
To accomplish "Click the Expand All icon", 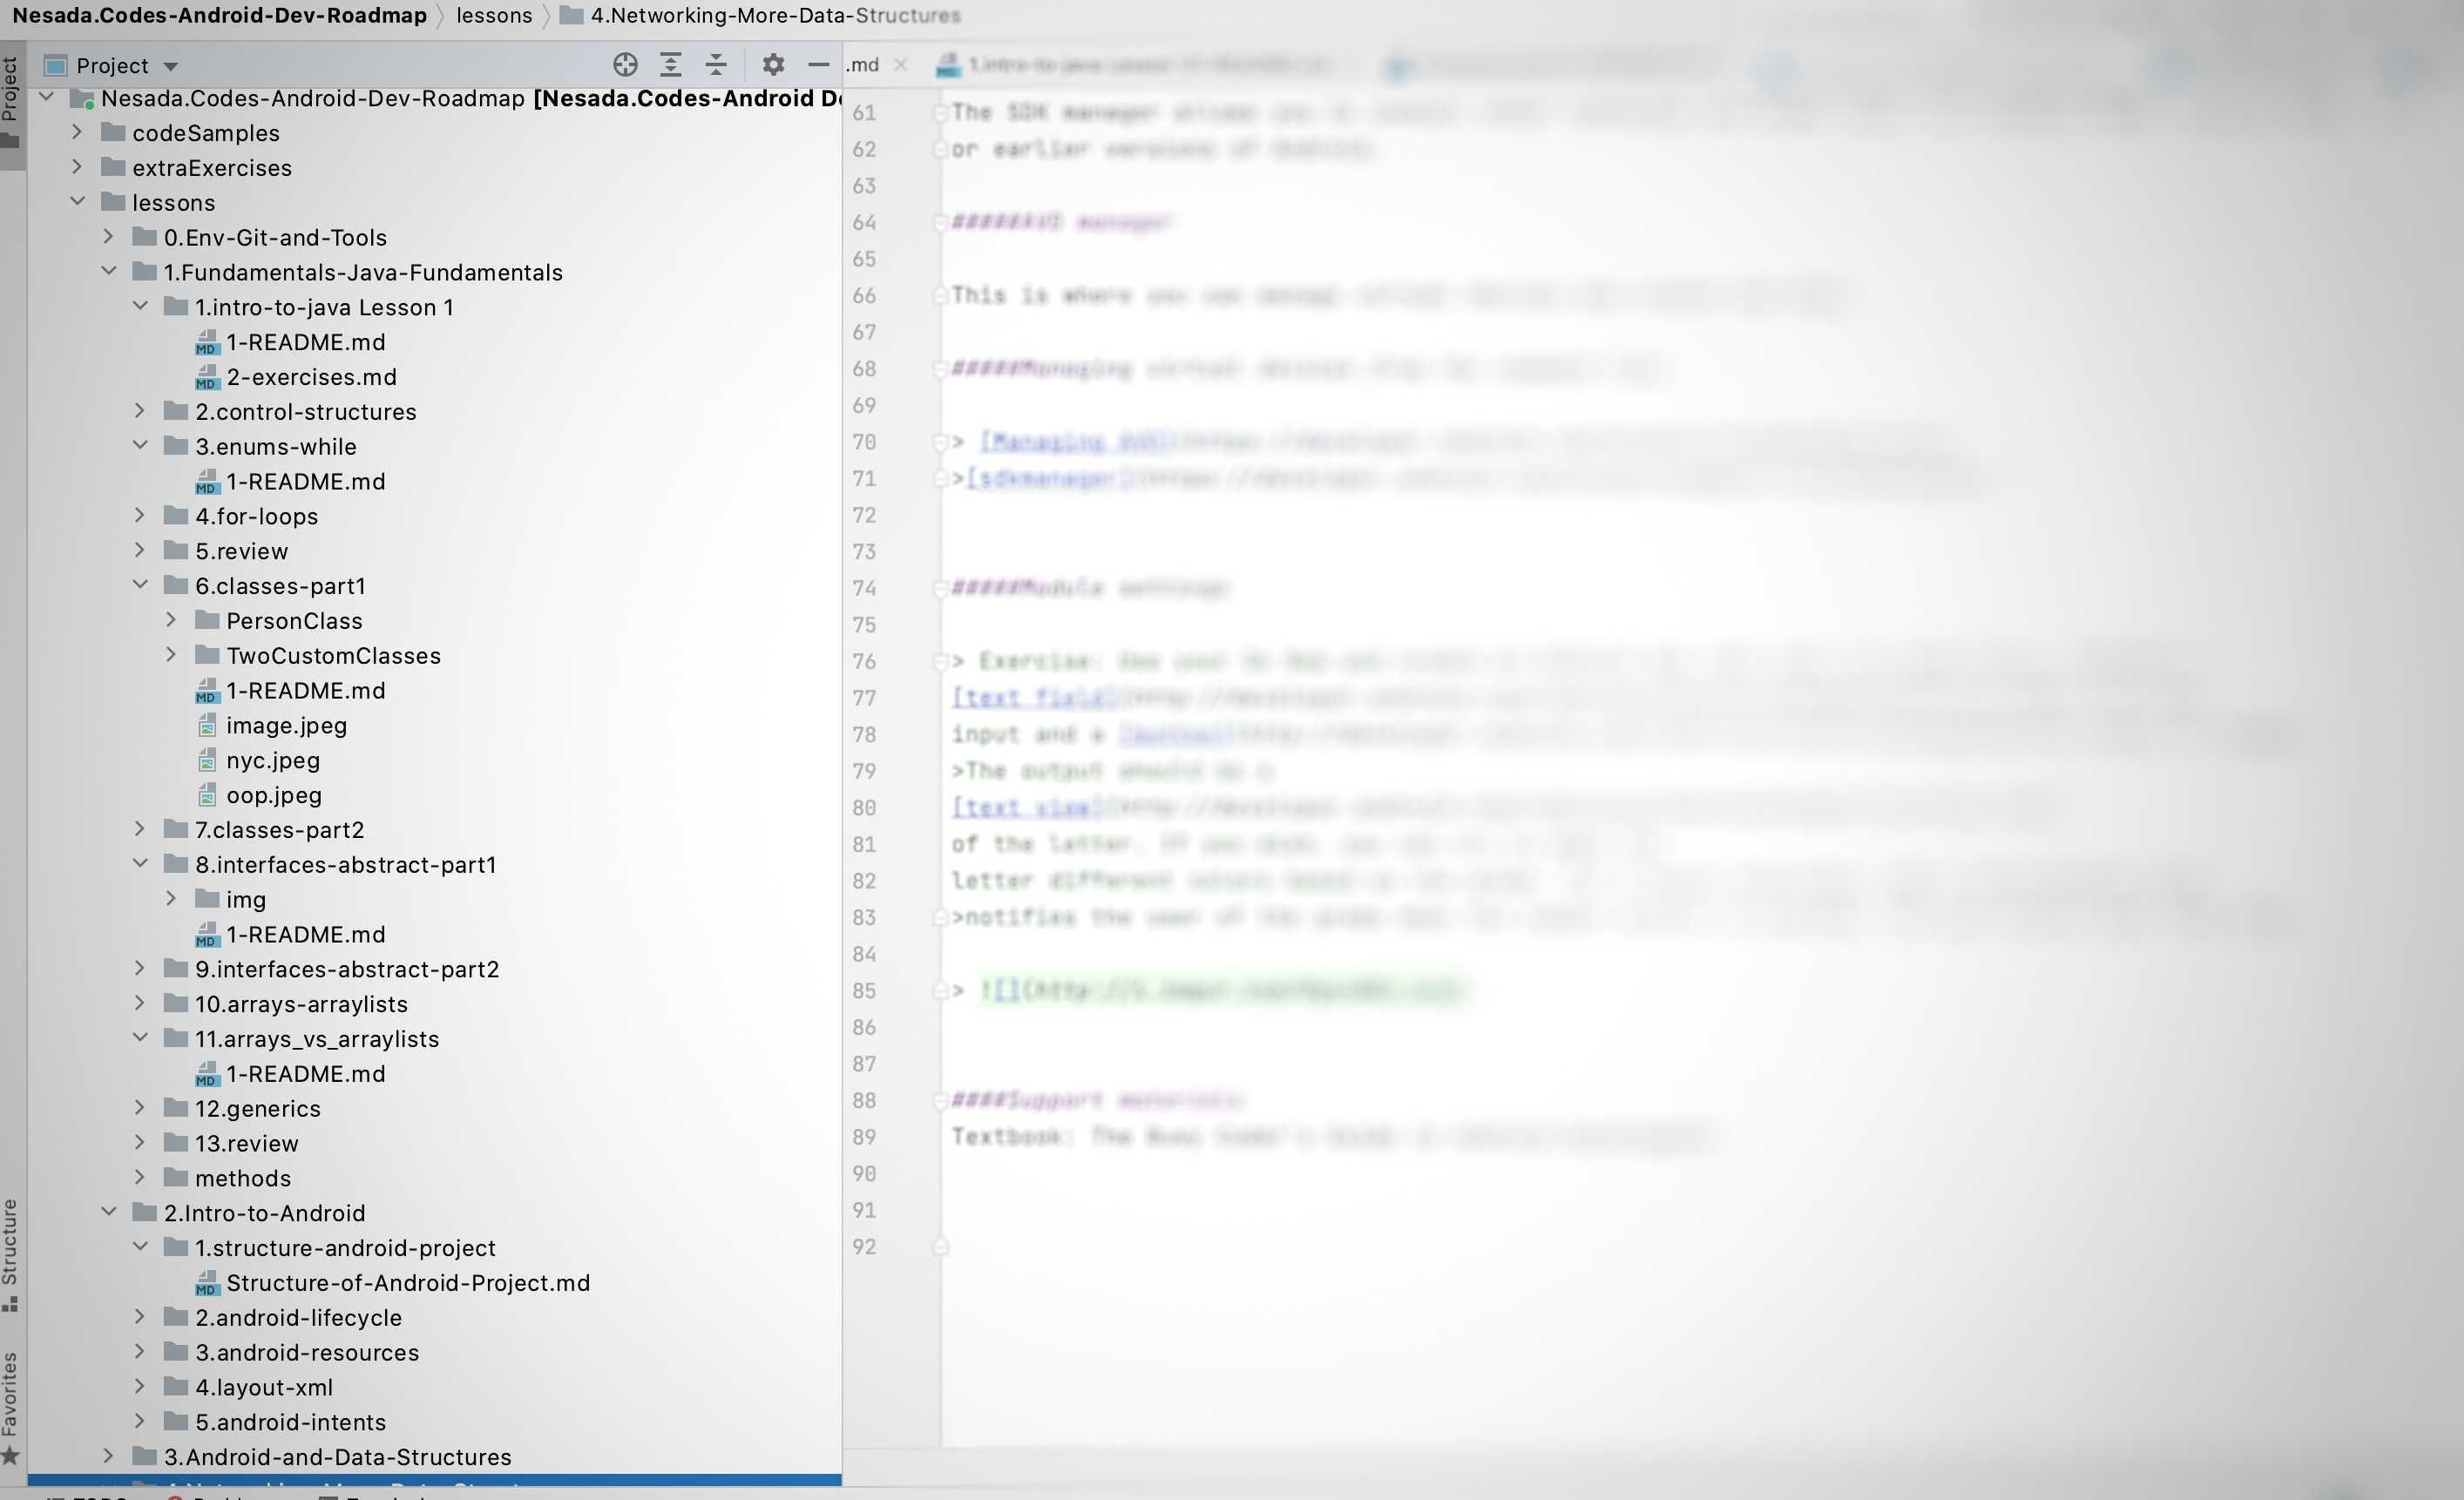I will (x=670, y=64).
